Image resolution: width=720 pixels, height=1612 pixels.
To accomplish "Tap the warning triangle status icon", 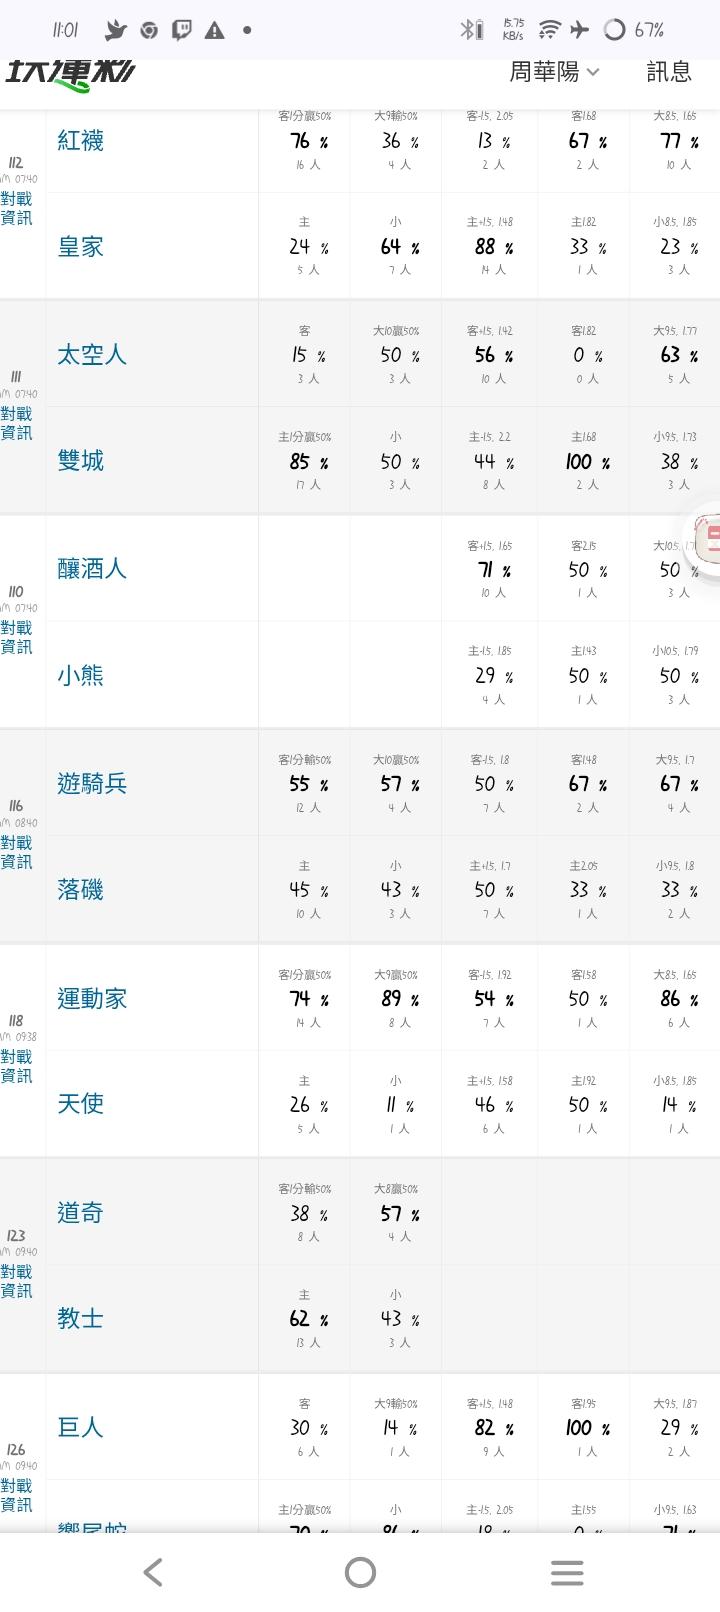I will (x=215, y=30).
